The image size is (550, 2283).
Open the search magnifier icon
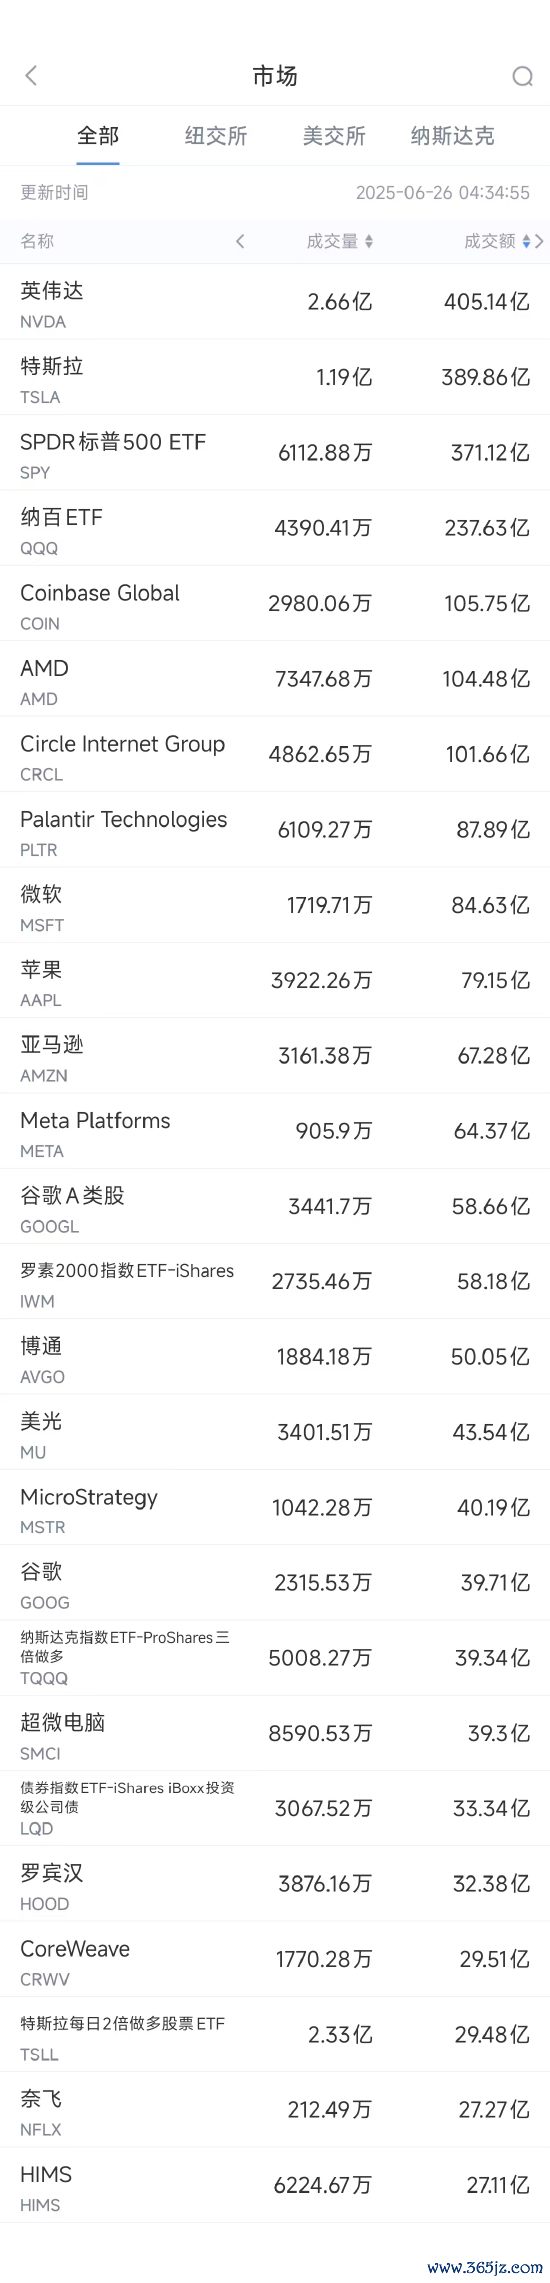[522, 76]
